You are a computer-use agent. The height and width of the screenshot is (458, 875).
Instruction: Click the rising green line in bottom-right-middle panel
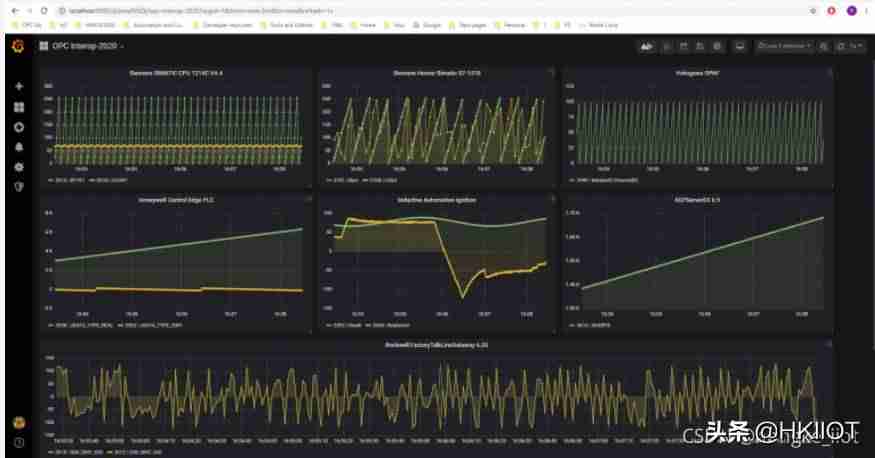[x=702, y=253]
